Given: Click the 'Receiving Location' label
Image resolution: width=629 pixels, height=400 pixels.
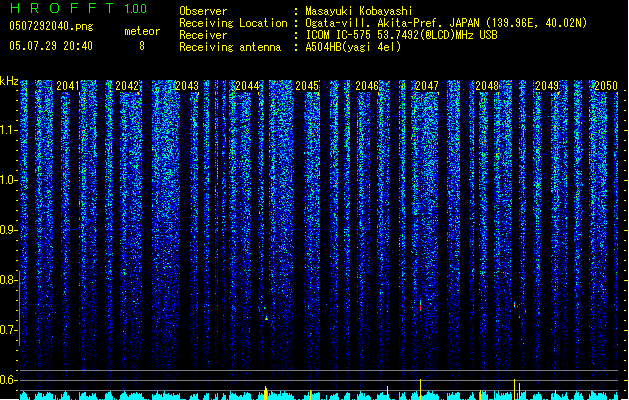Looking at the screenshot, I should click(x=233, y=23).
